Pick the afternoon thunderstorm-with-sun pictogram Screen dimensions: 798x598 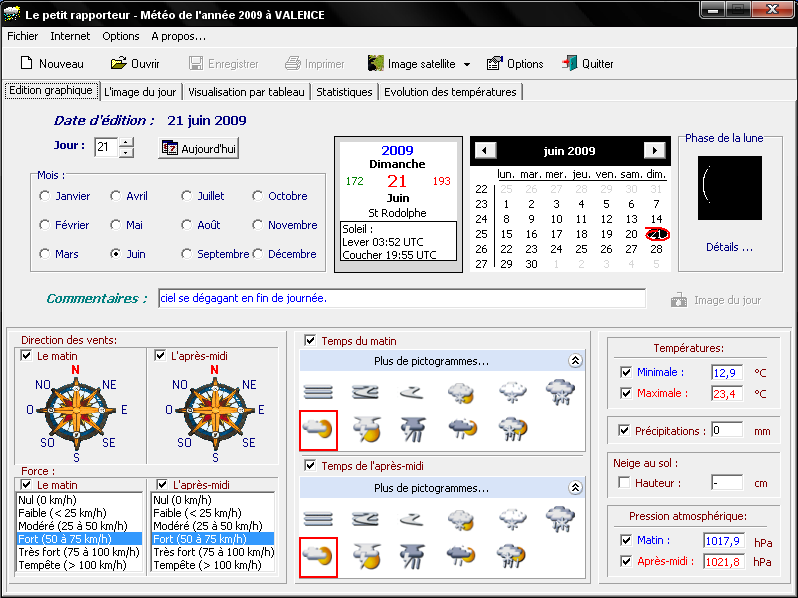click(366, 555)
